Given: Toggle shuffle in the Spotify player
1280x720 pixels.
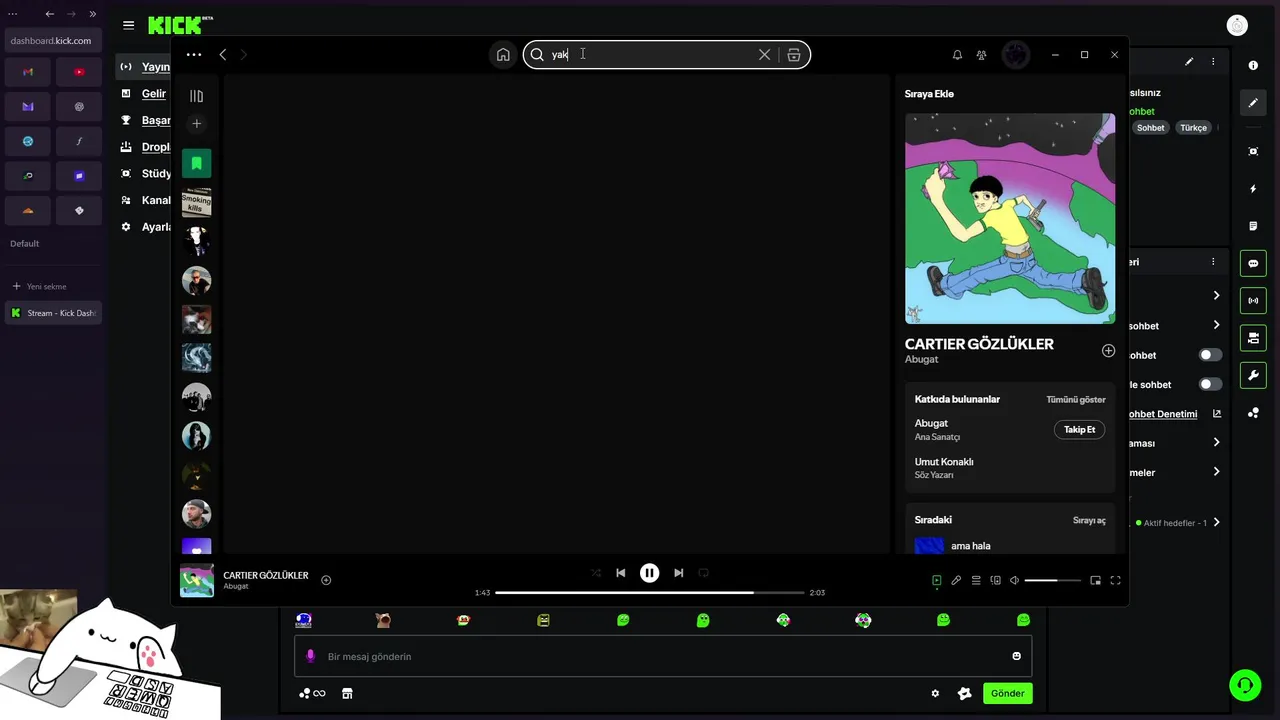Looking at the screenshot, I should tap(596, 573).
